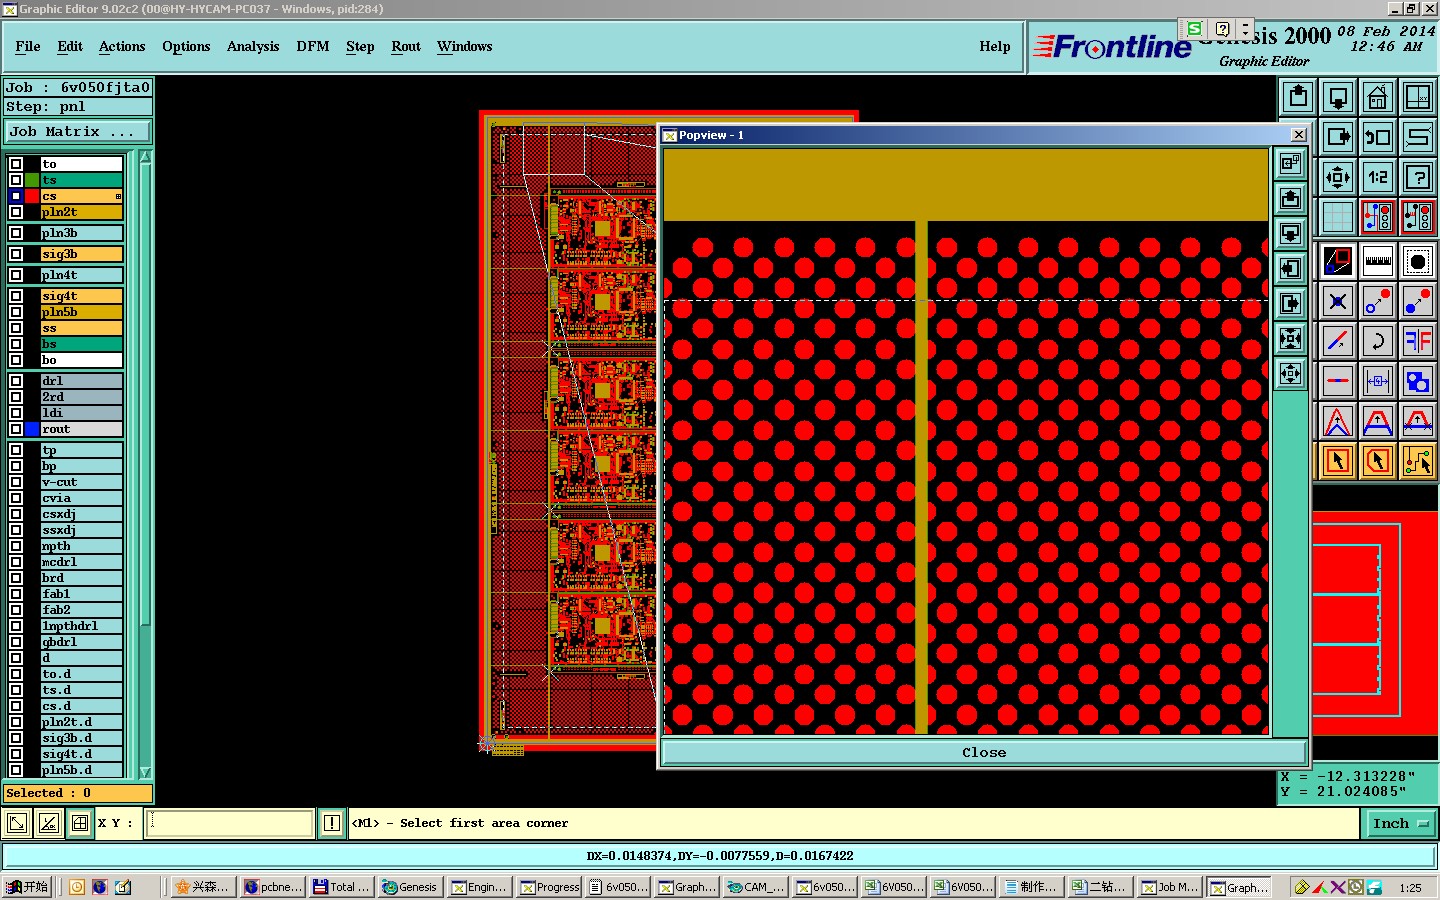Image resolution: width=1440 pixels, height=900 pixels.
Task: Toggle display checkbox for layer mcdrl
Action: click(x=16, y=562)
